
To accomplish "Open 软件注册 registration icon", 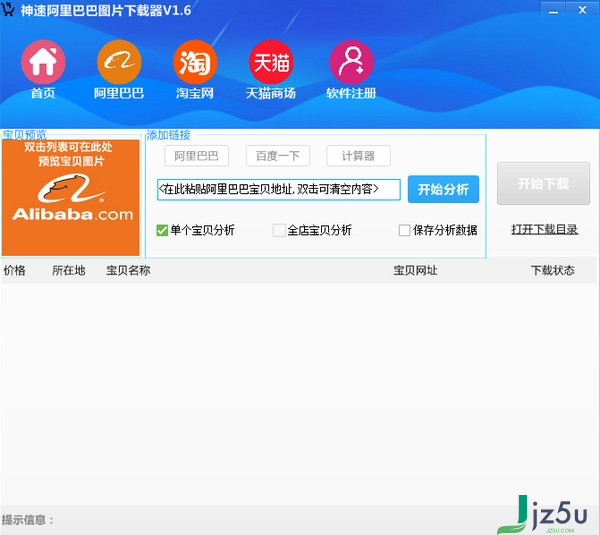I will click(351, 62).
